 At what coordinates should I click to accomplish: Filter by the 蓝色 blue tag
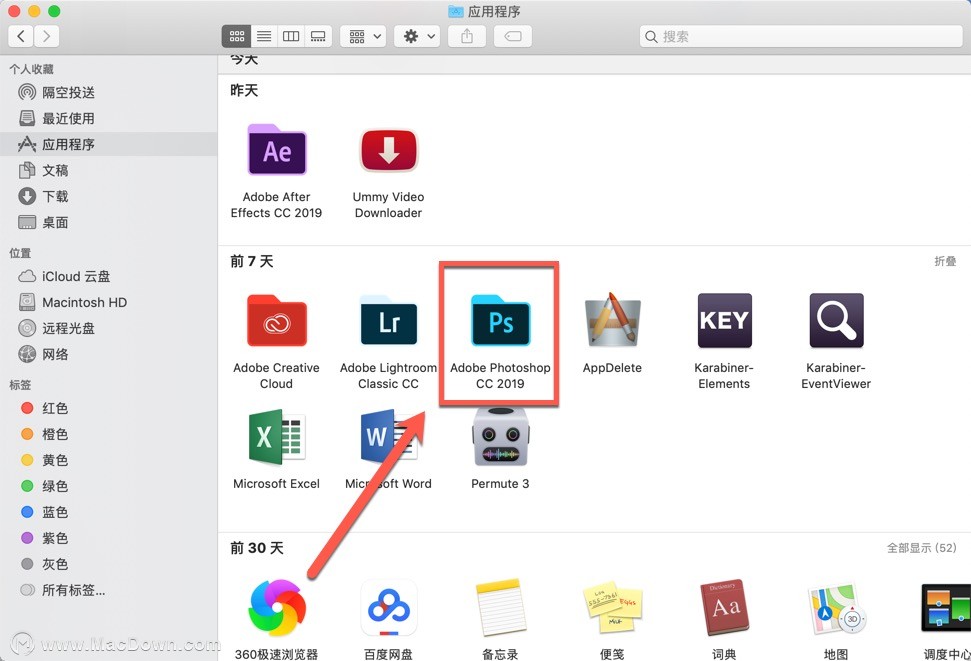[x=108, y=512]
